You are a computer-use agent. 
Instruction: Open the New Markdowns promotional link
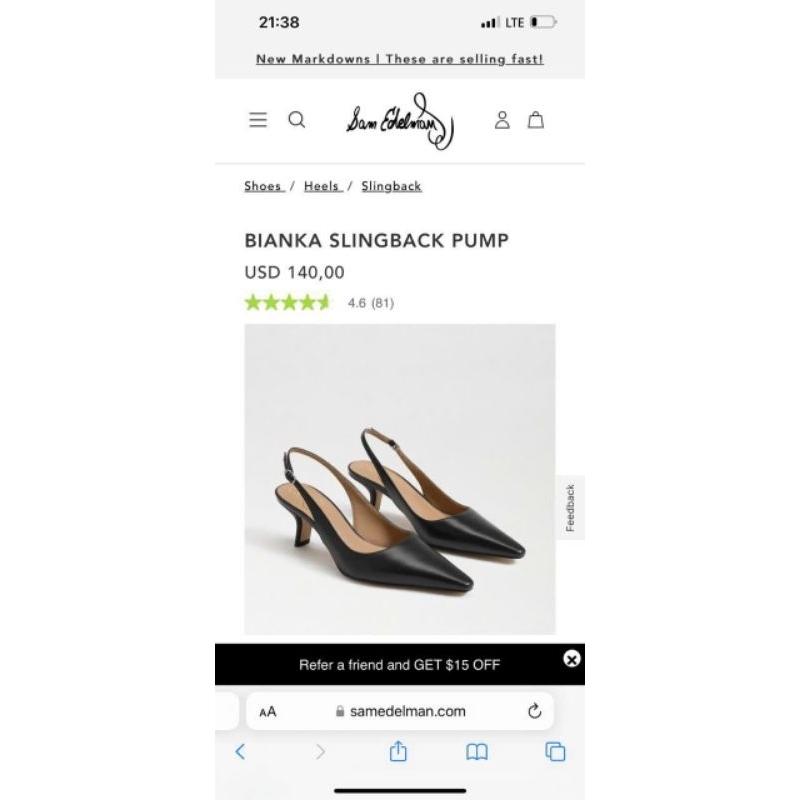[x=400, y=59]
